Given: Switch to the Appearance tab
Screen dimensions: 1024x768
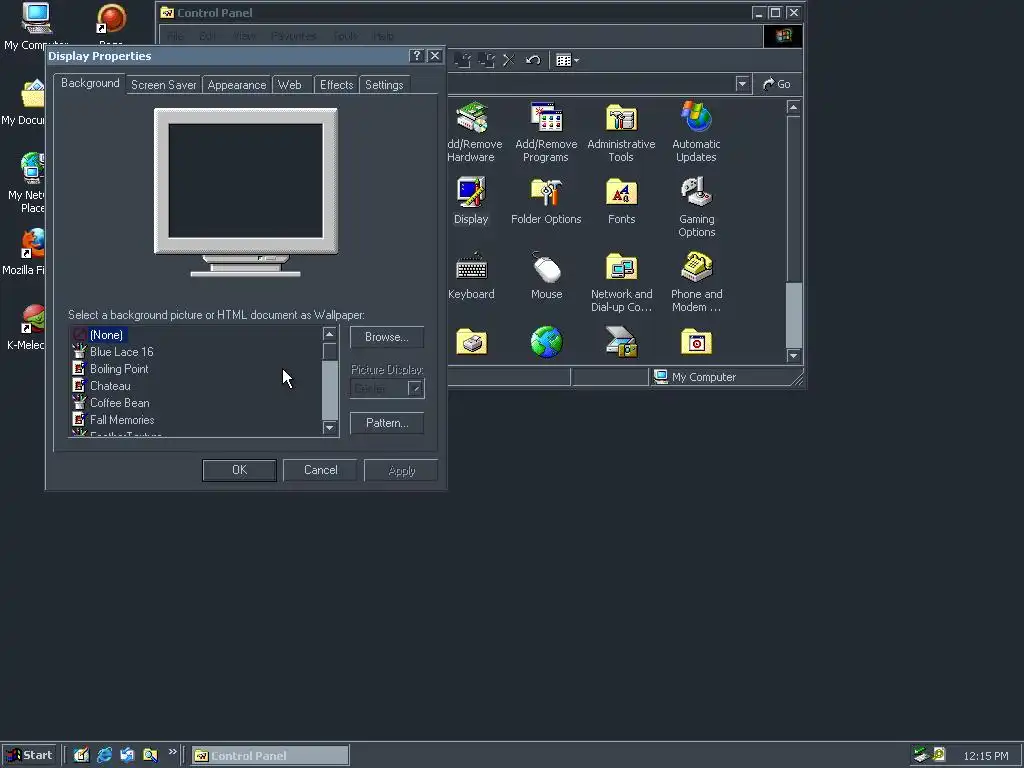Looking at the screenshot, I should coord(236,85).
